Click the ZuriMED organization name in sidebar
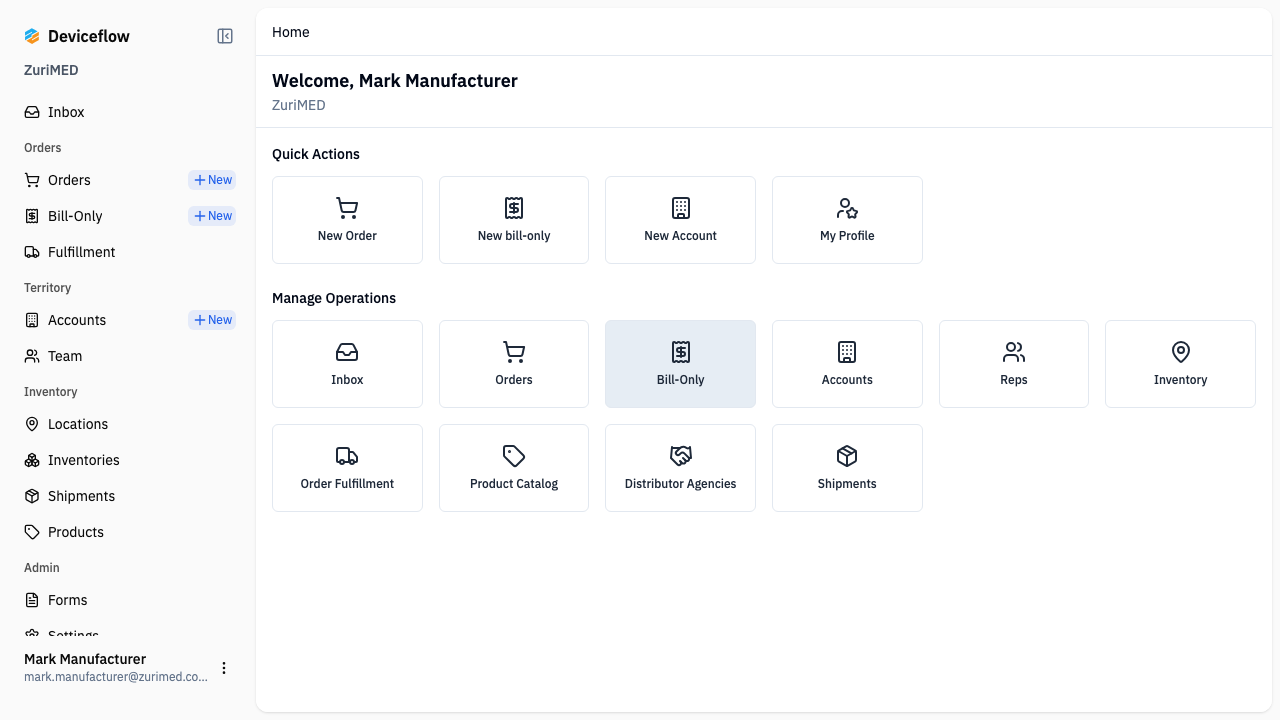Screen dimensions: 1280x720 pyautogui.click(x=51, y=70)
